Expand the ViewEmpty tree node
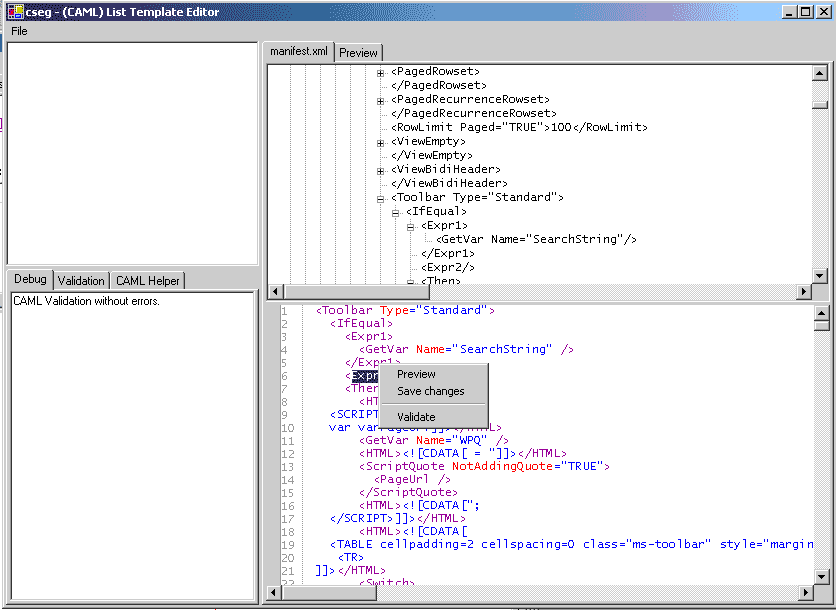Image resolution: width=836 pixels, height=610 pixels. pos(380,143)
